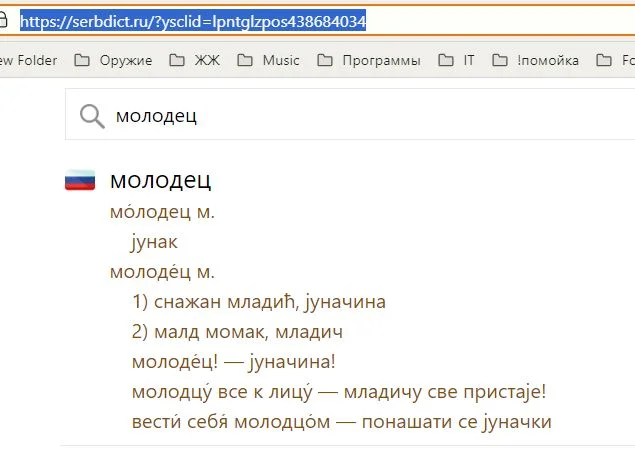The width and height of the screenshot is (635, 456).
Task: Expand the Программы bookmarks folder
Action: [x=369, y=60]
